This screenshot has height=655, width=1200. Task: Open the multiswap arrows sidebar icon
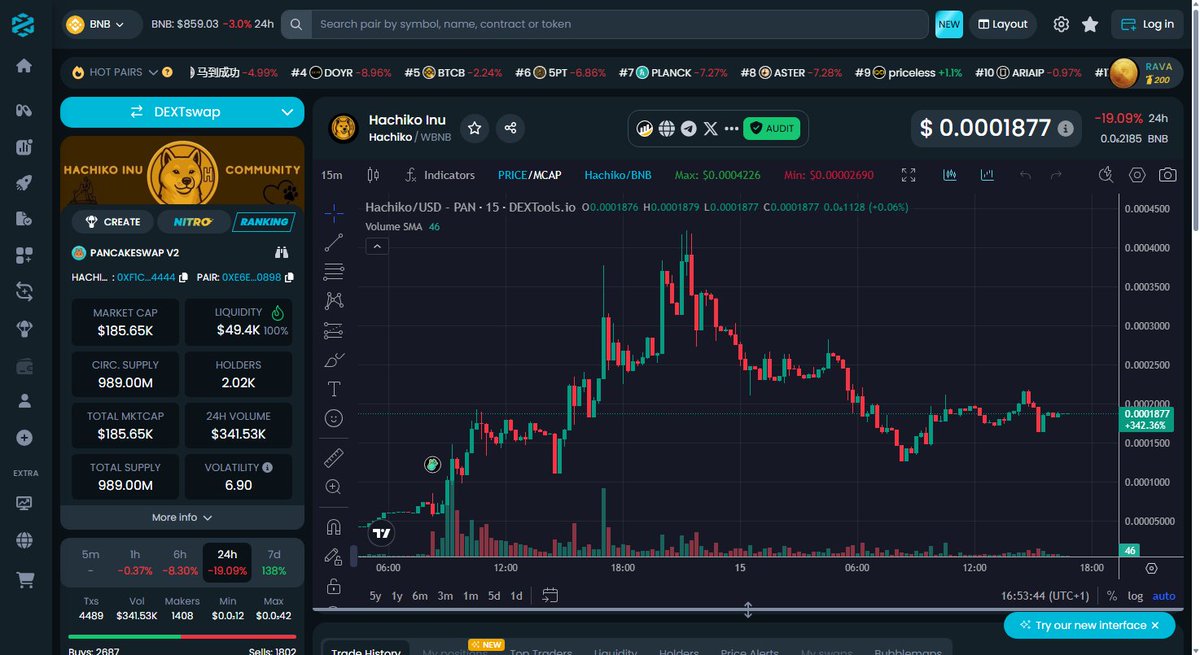click(x=24, y=291)
